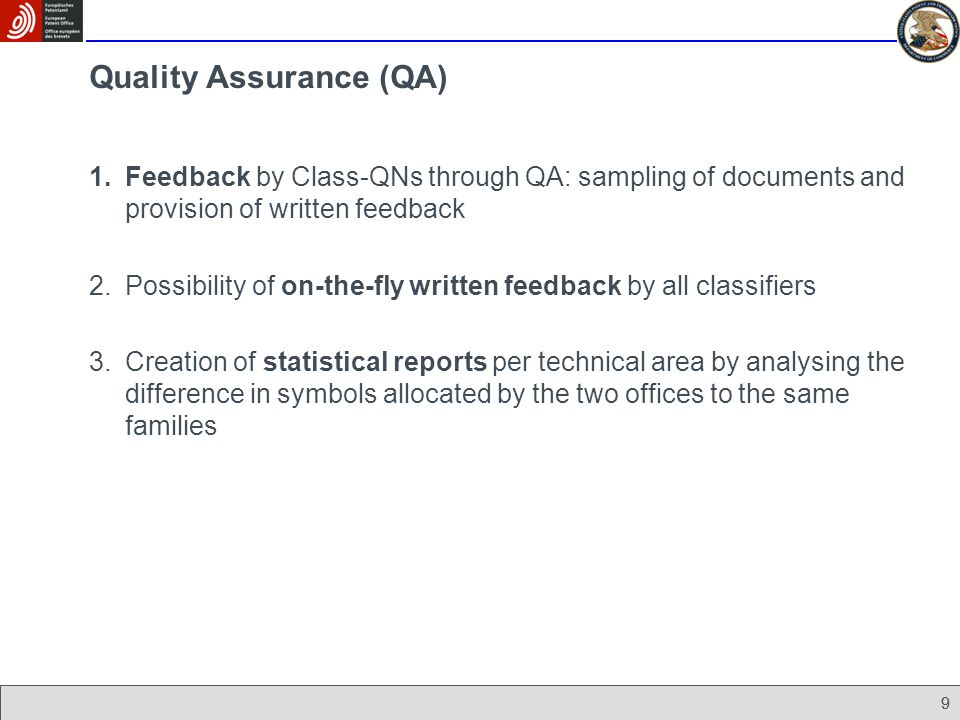Click the USPTO round seal emblem

click(928, 31)
